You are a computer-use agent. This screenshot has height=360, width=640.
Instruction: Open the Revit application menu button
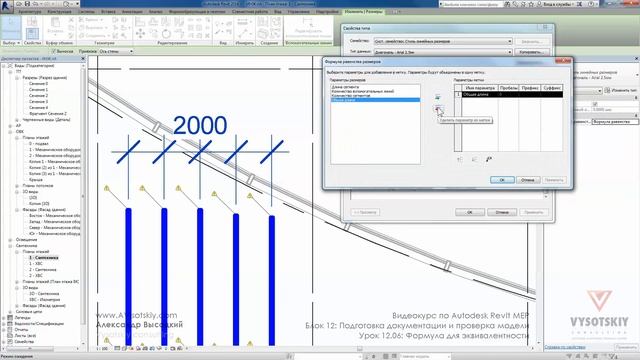click(x=6, y=6)
